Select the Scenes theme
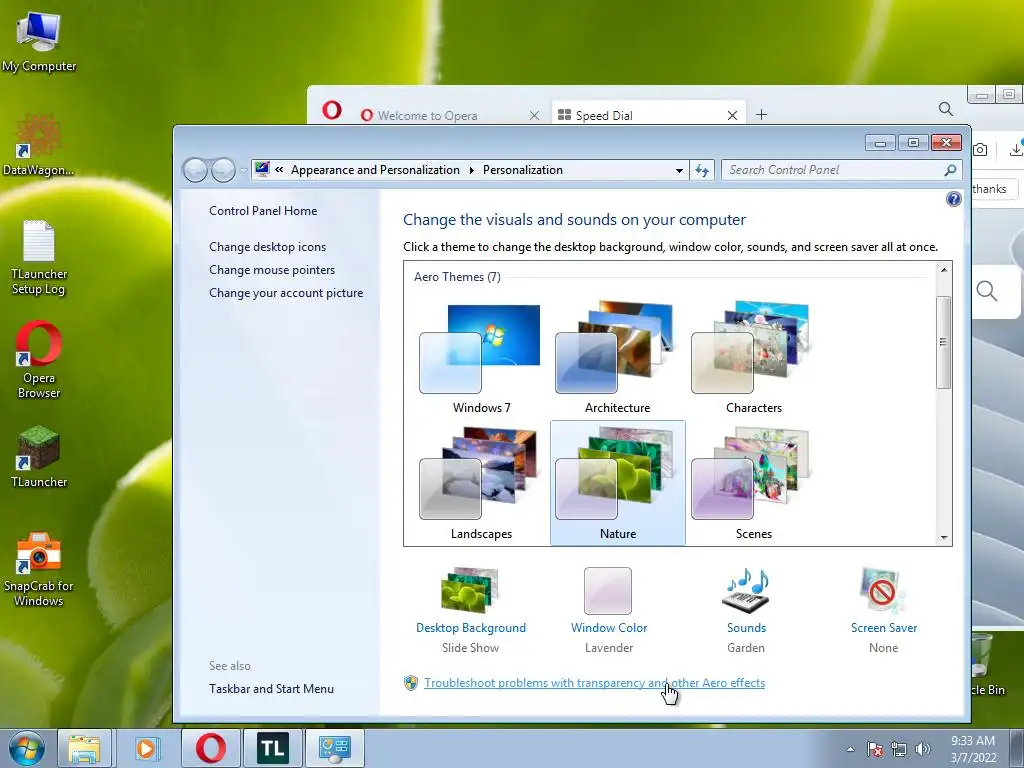Image resolution: width=1024 pixels, height=768 pixels. click(x=753, y=483)
